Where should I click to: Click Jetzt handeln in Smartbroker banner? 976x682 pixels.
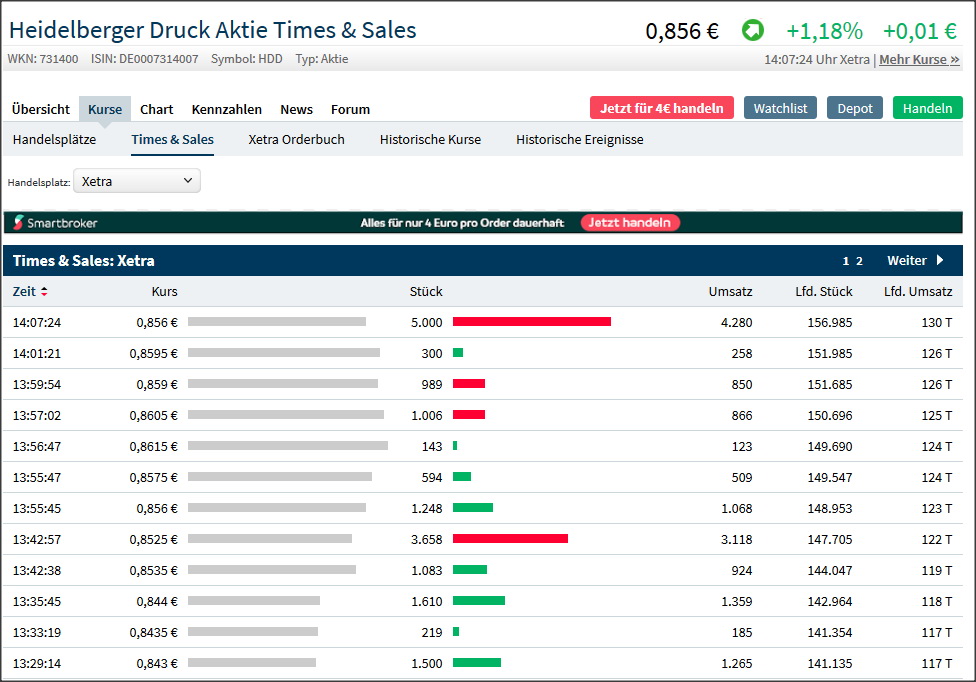630,223
